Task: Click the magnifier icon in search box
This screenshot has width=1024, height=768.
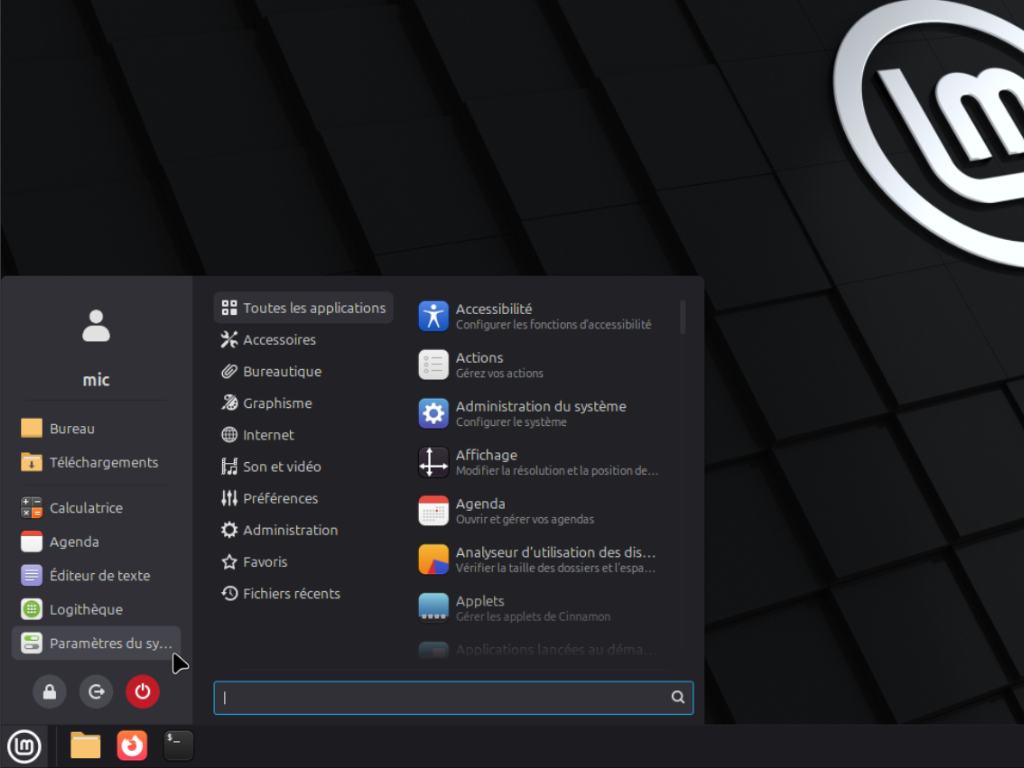Action: pos(678,697)
